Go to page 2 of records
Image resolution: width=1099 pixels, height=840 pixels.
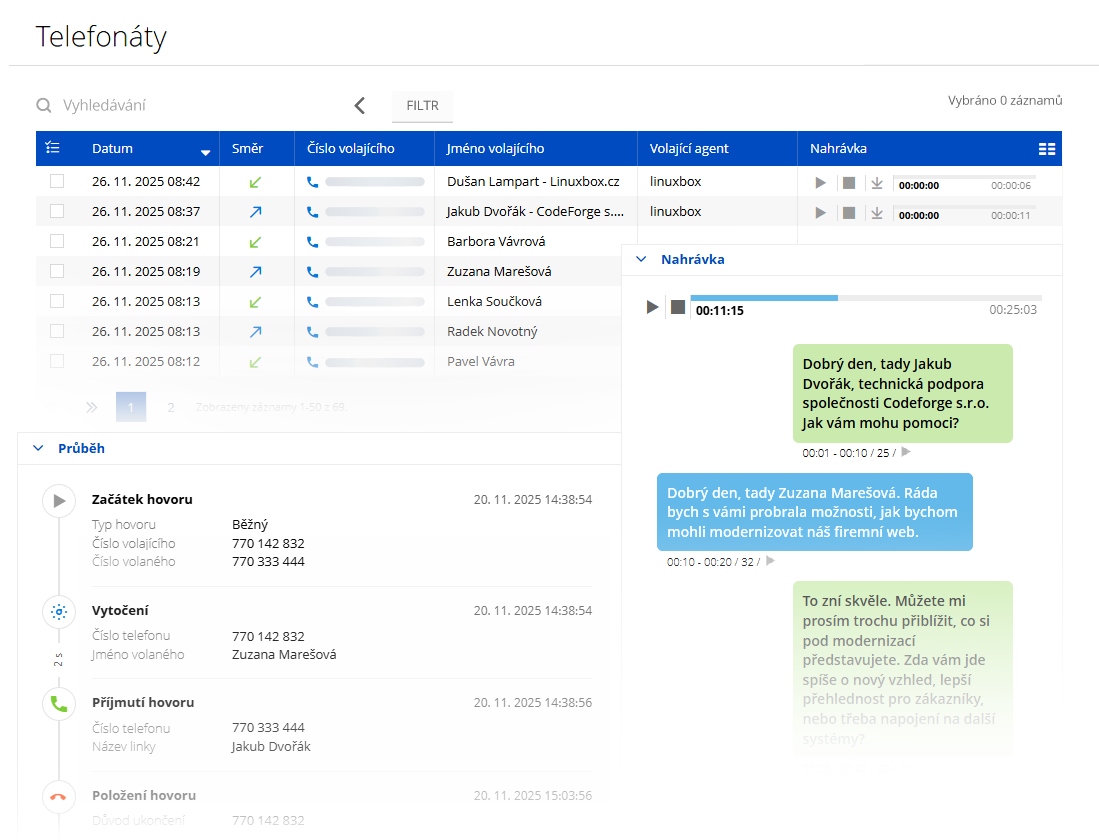(x=171, y=407)
